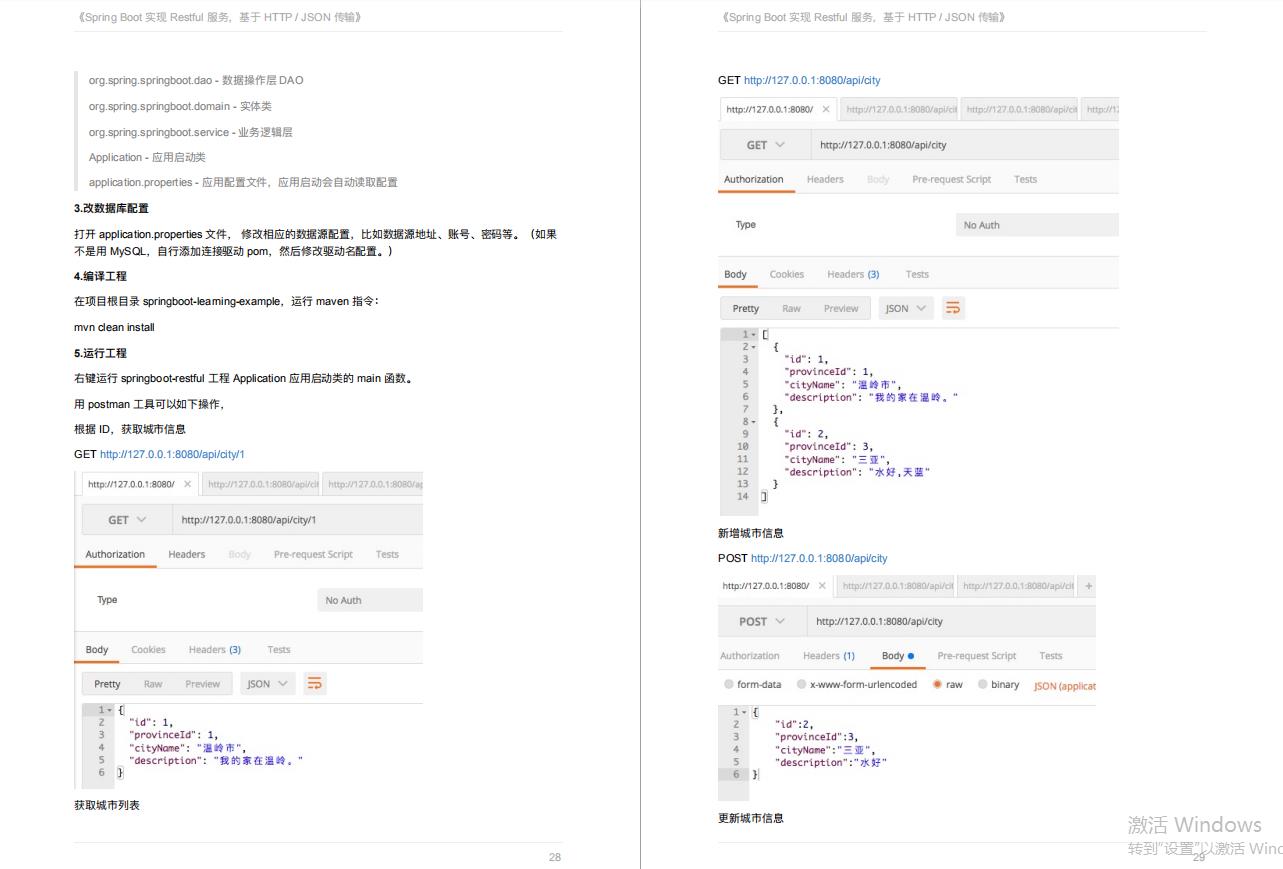The height and width of the screenshot is (869, 1283).
Task: Click the '新增城市信息' text
Action: pos(751,533)
